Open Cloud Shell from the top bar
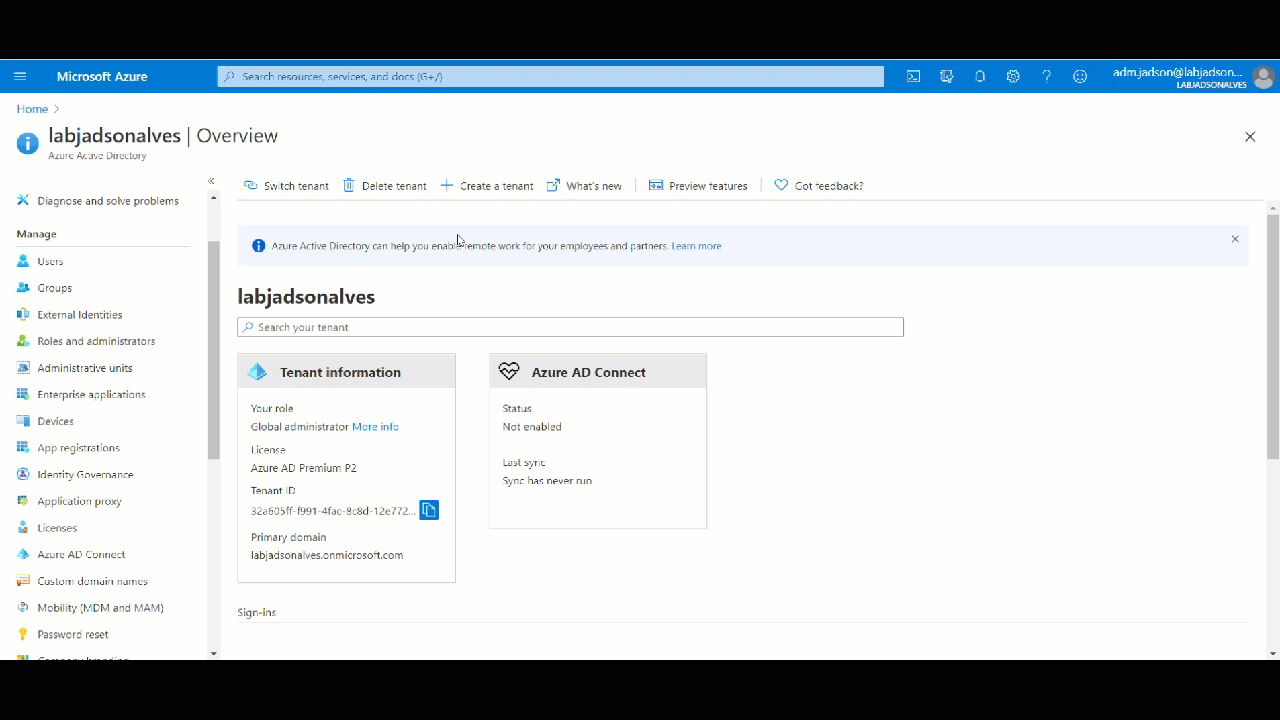This screenshot has width=1280, height=720. tap(913, 76)
